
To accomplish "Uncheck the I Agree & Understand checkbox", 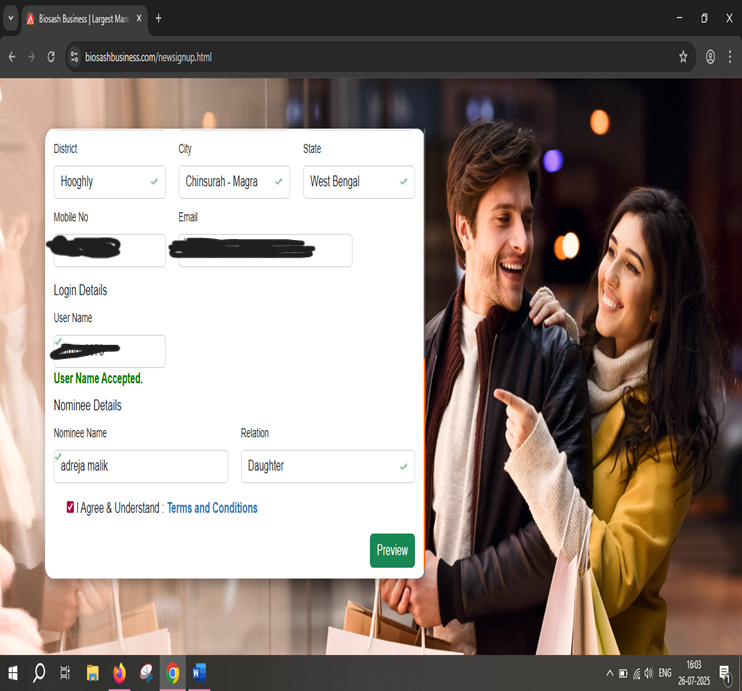I will [70, 508].
